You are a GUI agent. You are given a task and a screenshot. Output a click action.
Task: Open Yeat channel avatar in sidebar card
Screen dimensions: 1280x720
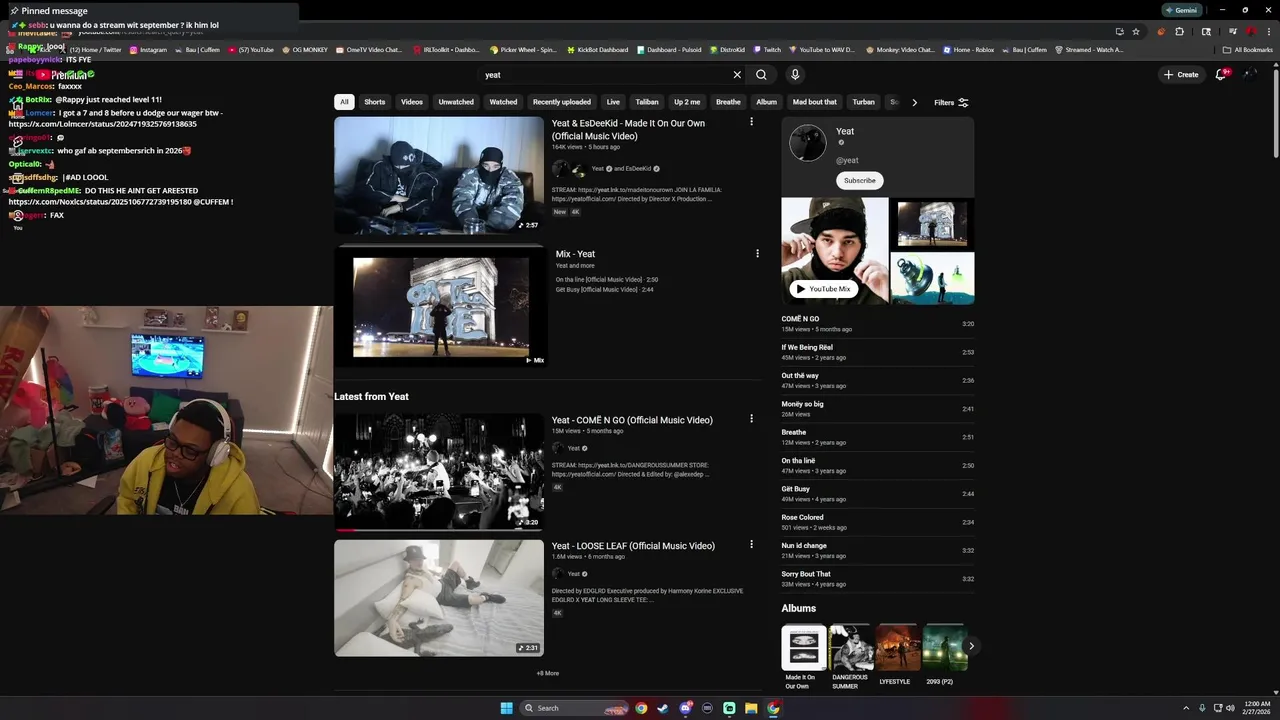[x=808, y=143]
